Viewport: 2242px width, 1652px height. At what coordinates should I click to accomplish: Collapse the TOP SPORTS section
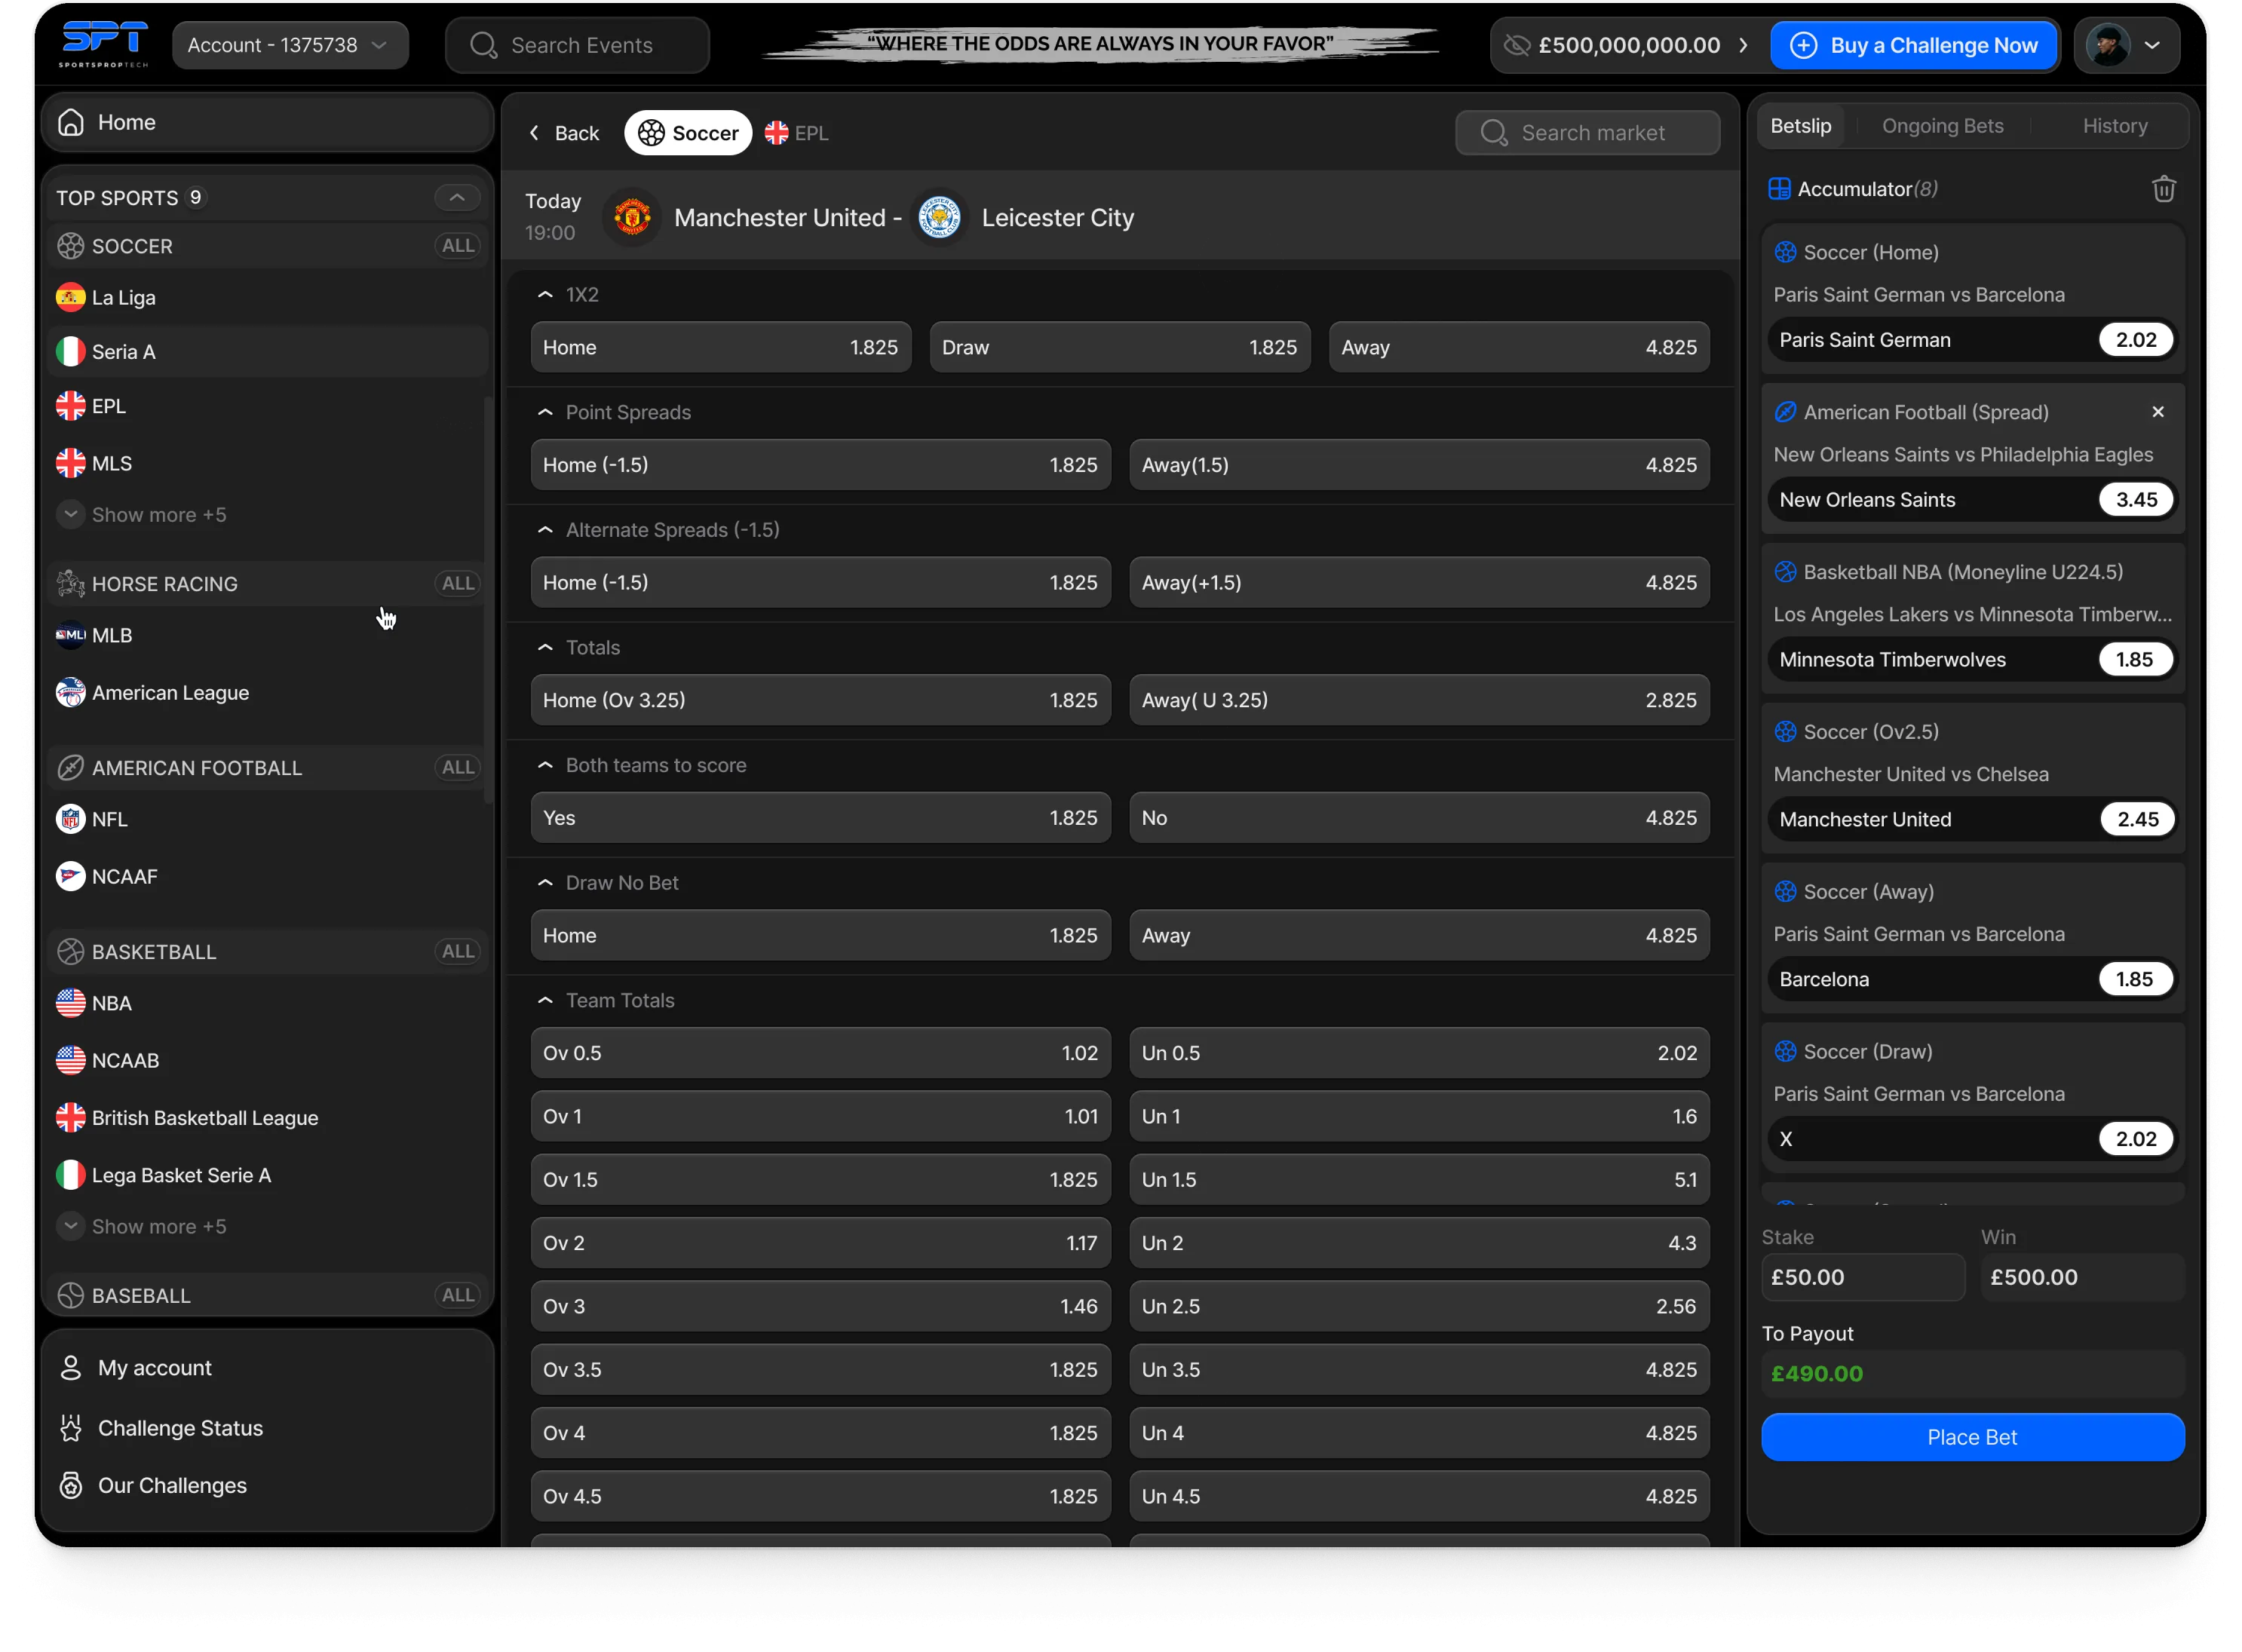[457, 197]
